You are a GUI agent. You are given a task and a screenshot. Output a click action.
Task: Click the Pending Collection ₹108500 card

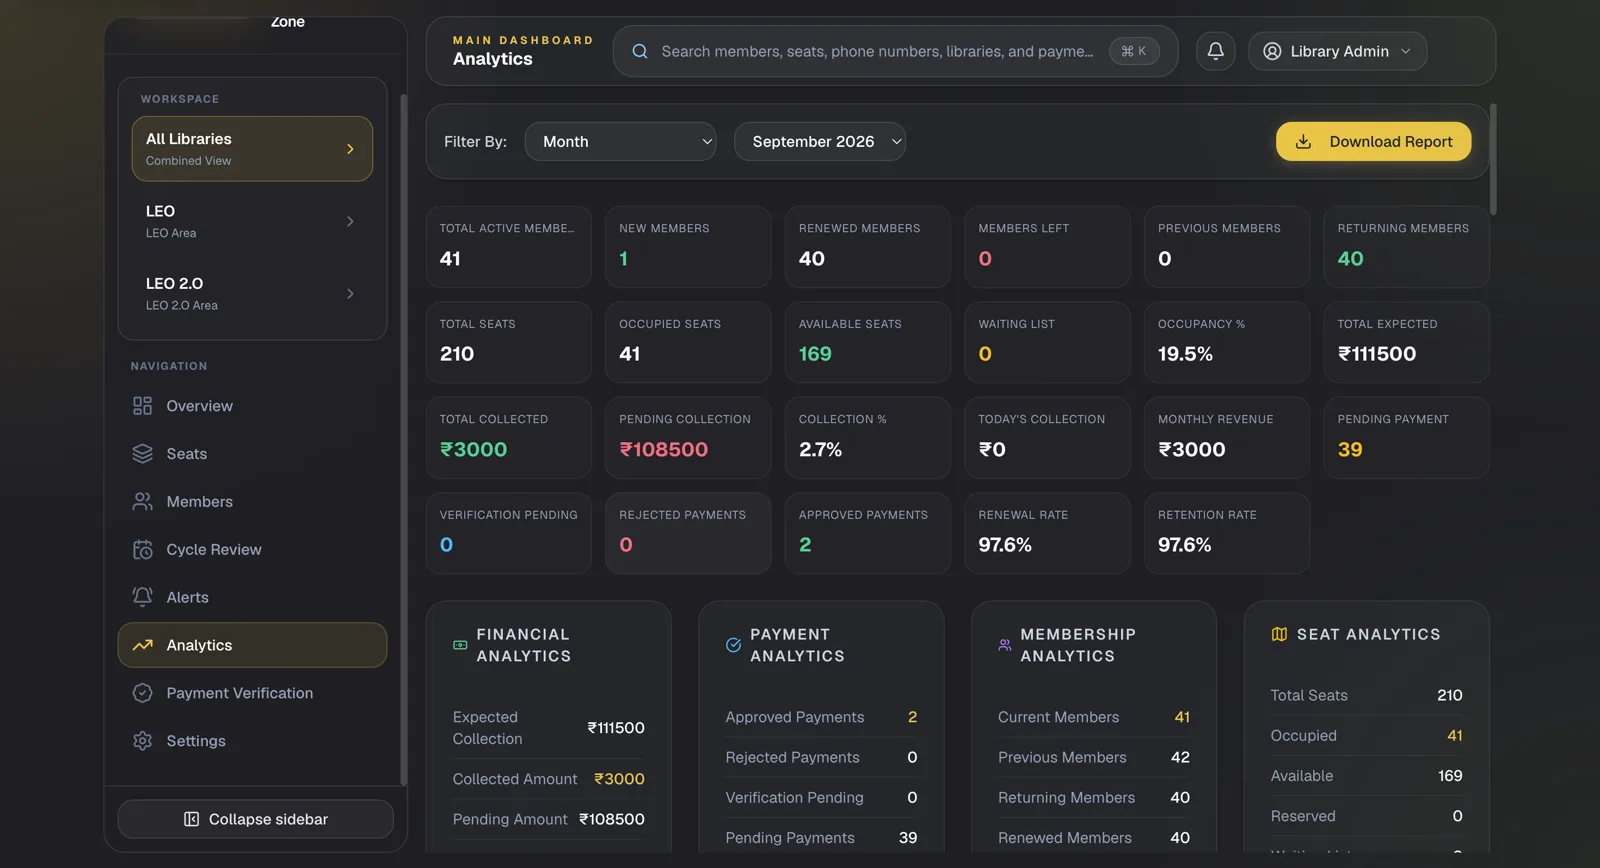coord(688,438)
